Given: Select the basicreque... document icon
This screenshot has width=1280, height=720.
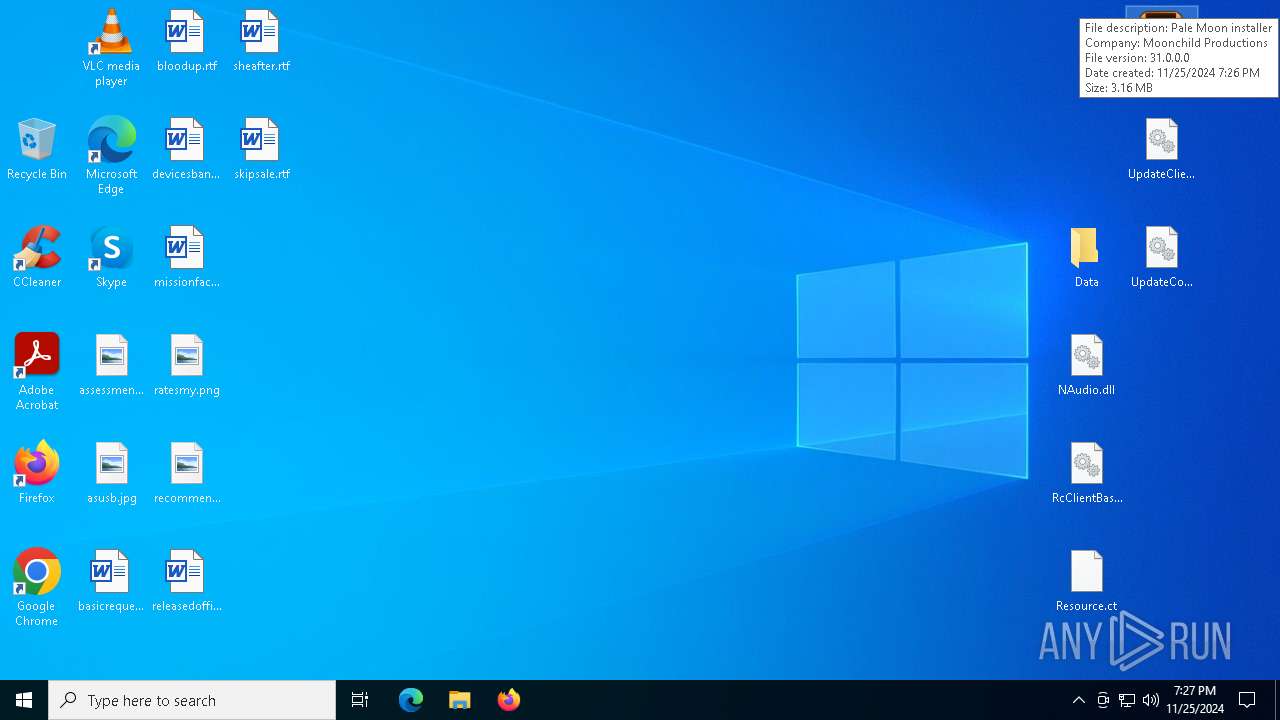Looking at the screenshot, I should point(111,581).
